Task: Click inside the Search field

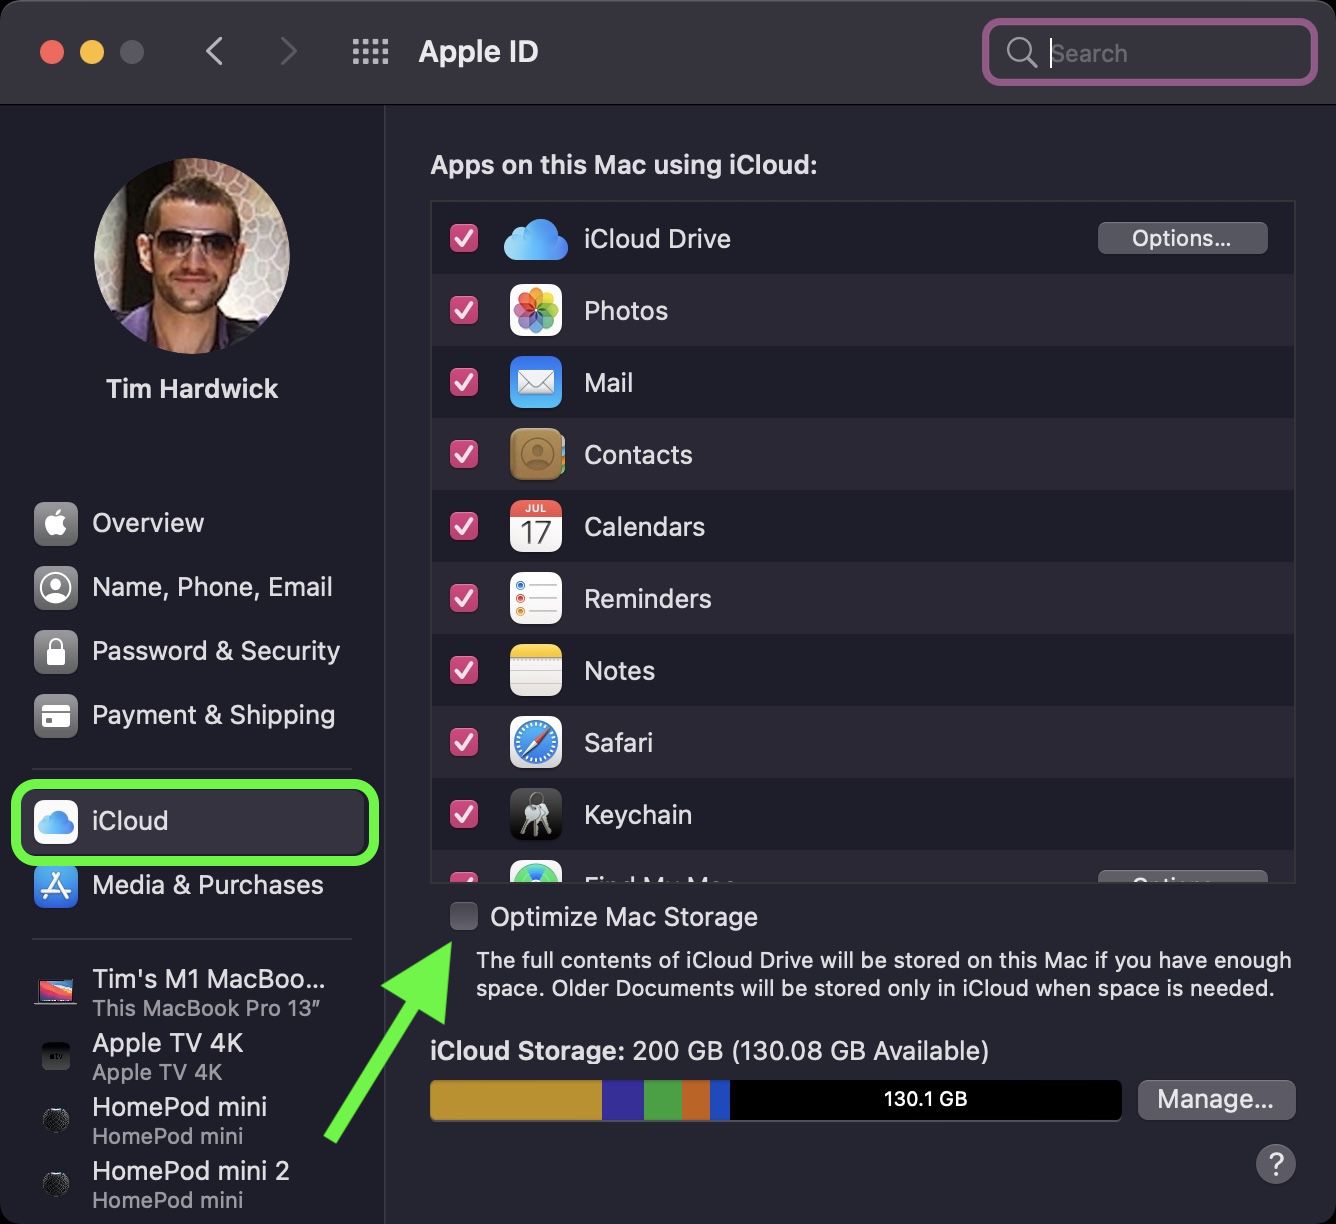Action: pyautogui.click(x=1148, y=52)
